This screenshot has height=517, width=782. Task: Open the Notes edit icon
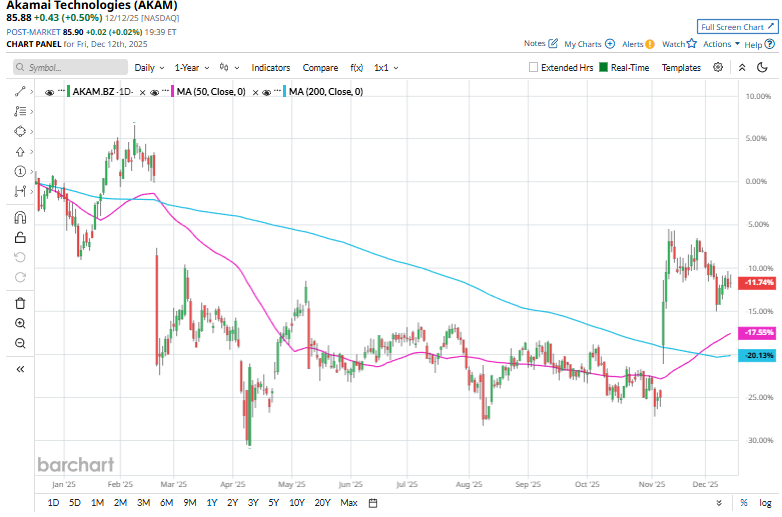pos(554,44)
